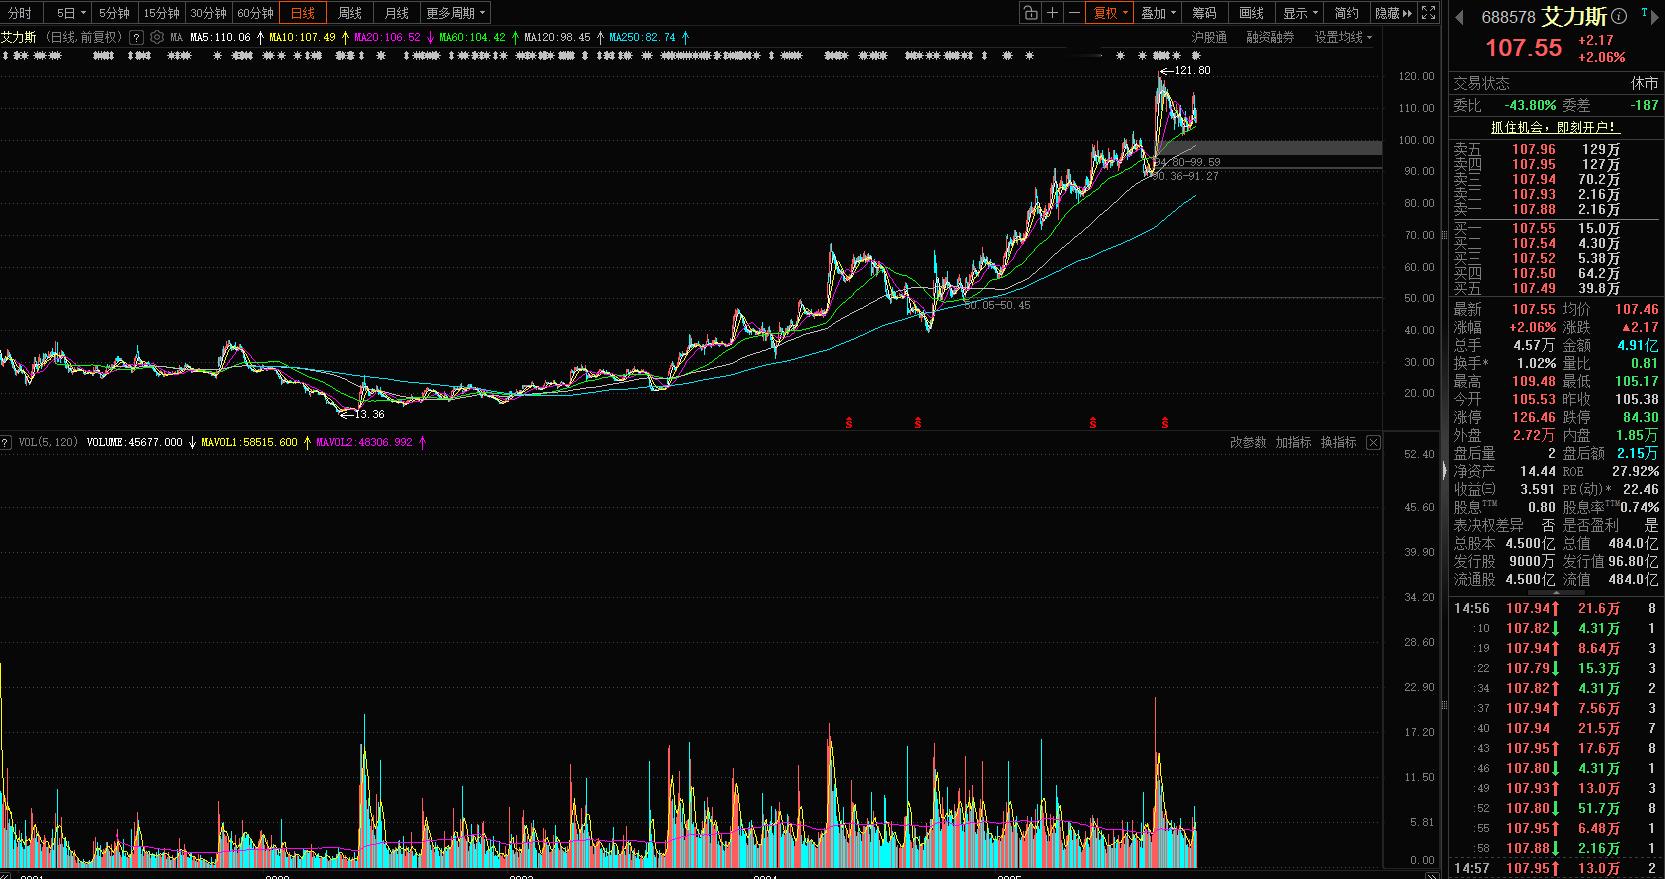Click MA60:104.42 indicator label

pos(472,37)
